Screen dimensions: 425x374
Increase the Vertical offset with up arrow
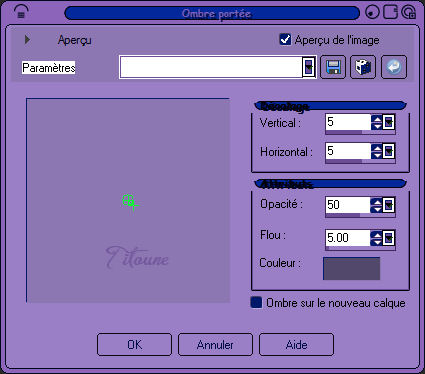(x=377, y=119)
